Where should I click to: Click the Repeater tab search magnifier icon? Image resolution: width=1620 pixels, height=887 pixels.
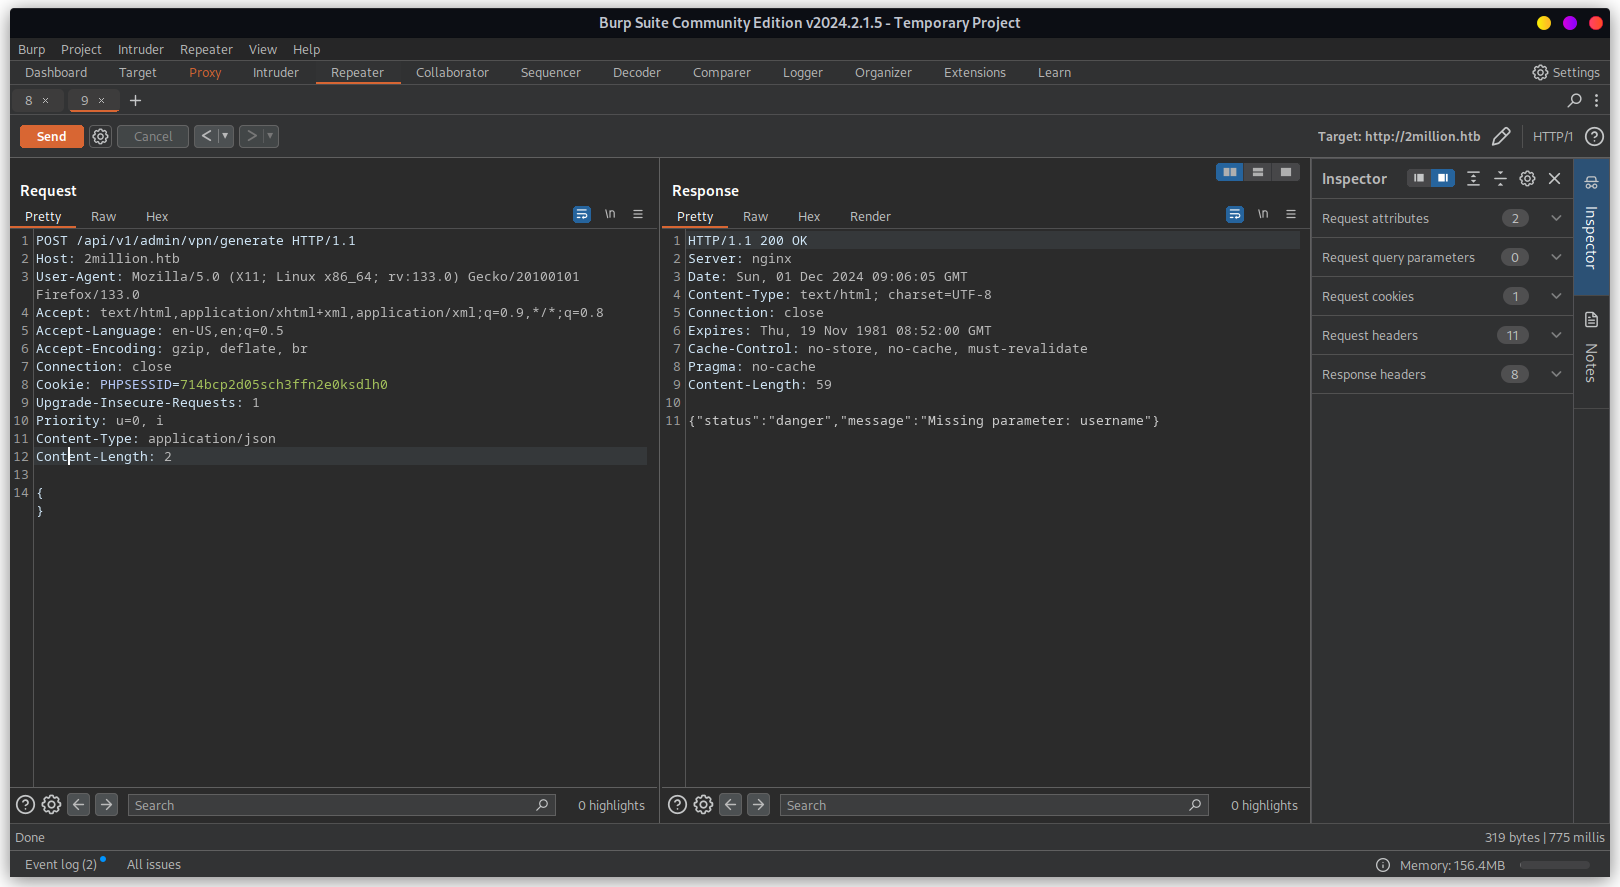click(1574, 100)
